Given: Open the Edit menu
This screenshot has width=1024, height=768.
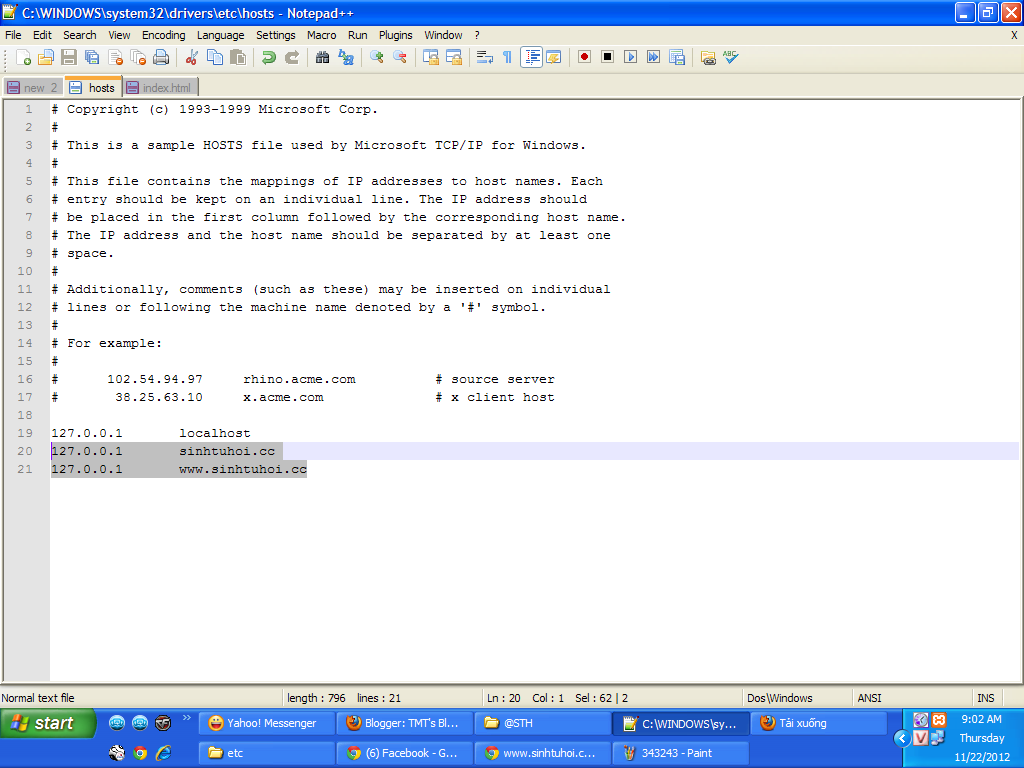Looking at the screenshot, I should tap(42, 35).
